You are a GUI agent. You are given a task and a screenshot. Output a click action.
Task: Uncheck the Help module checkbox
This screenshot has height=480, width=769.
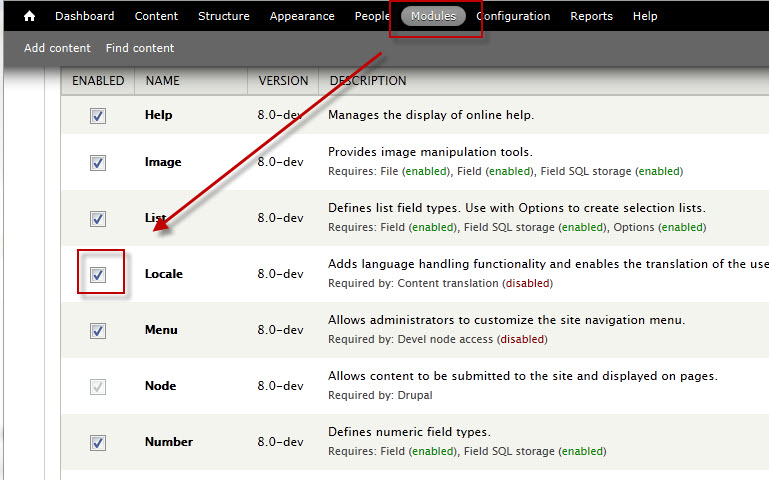pyautogui.click(x=98, y=116)
